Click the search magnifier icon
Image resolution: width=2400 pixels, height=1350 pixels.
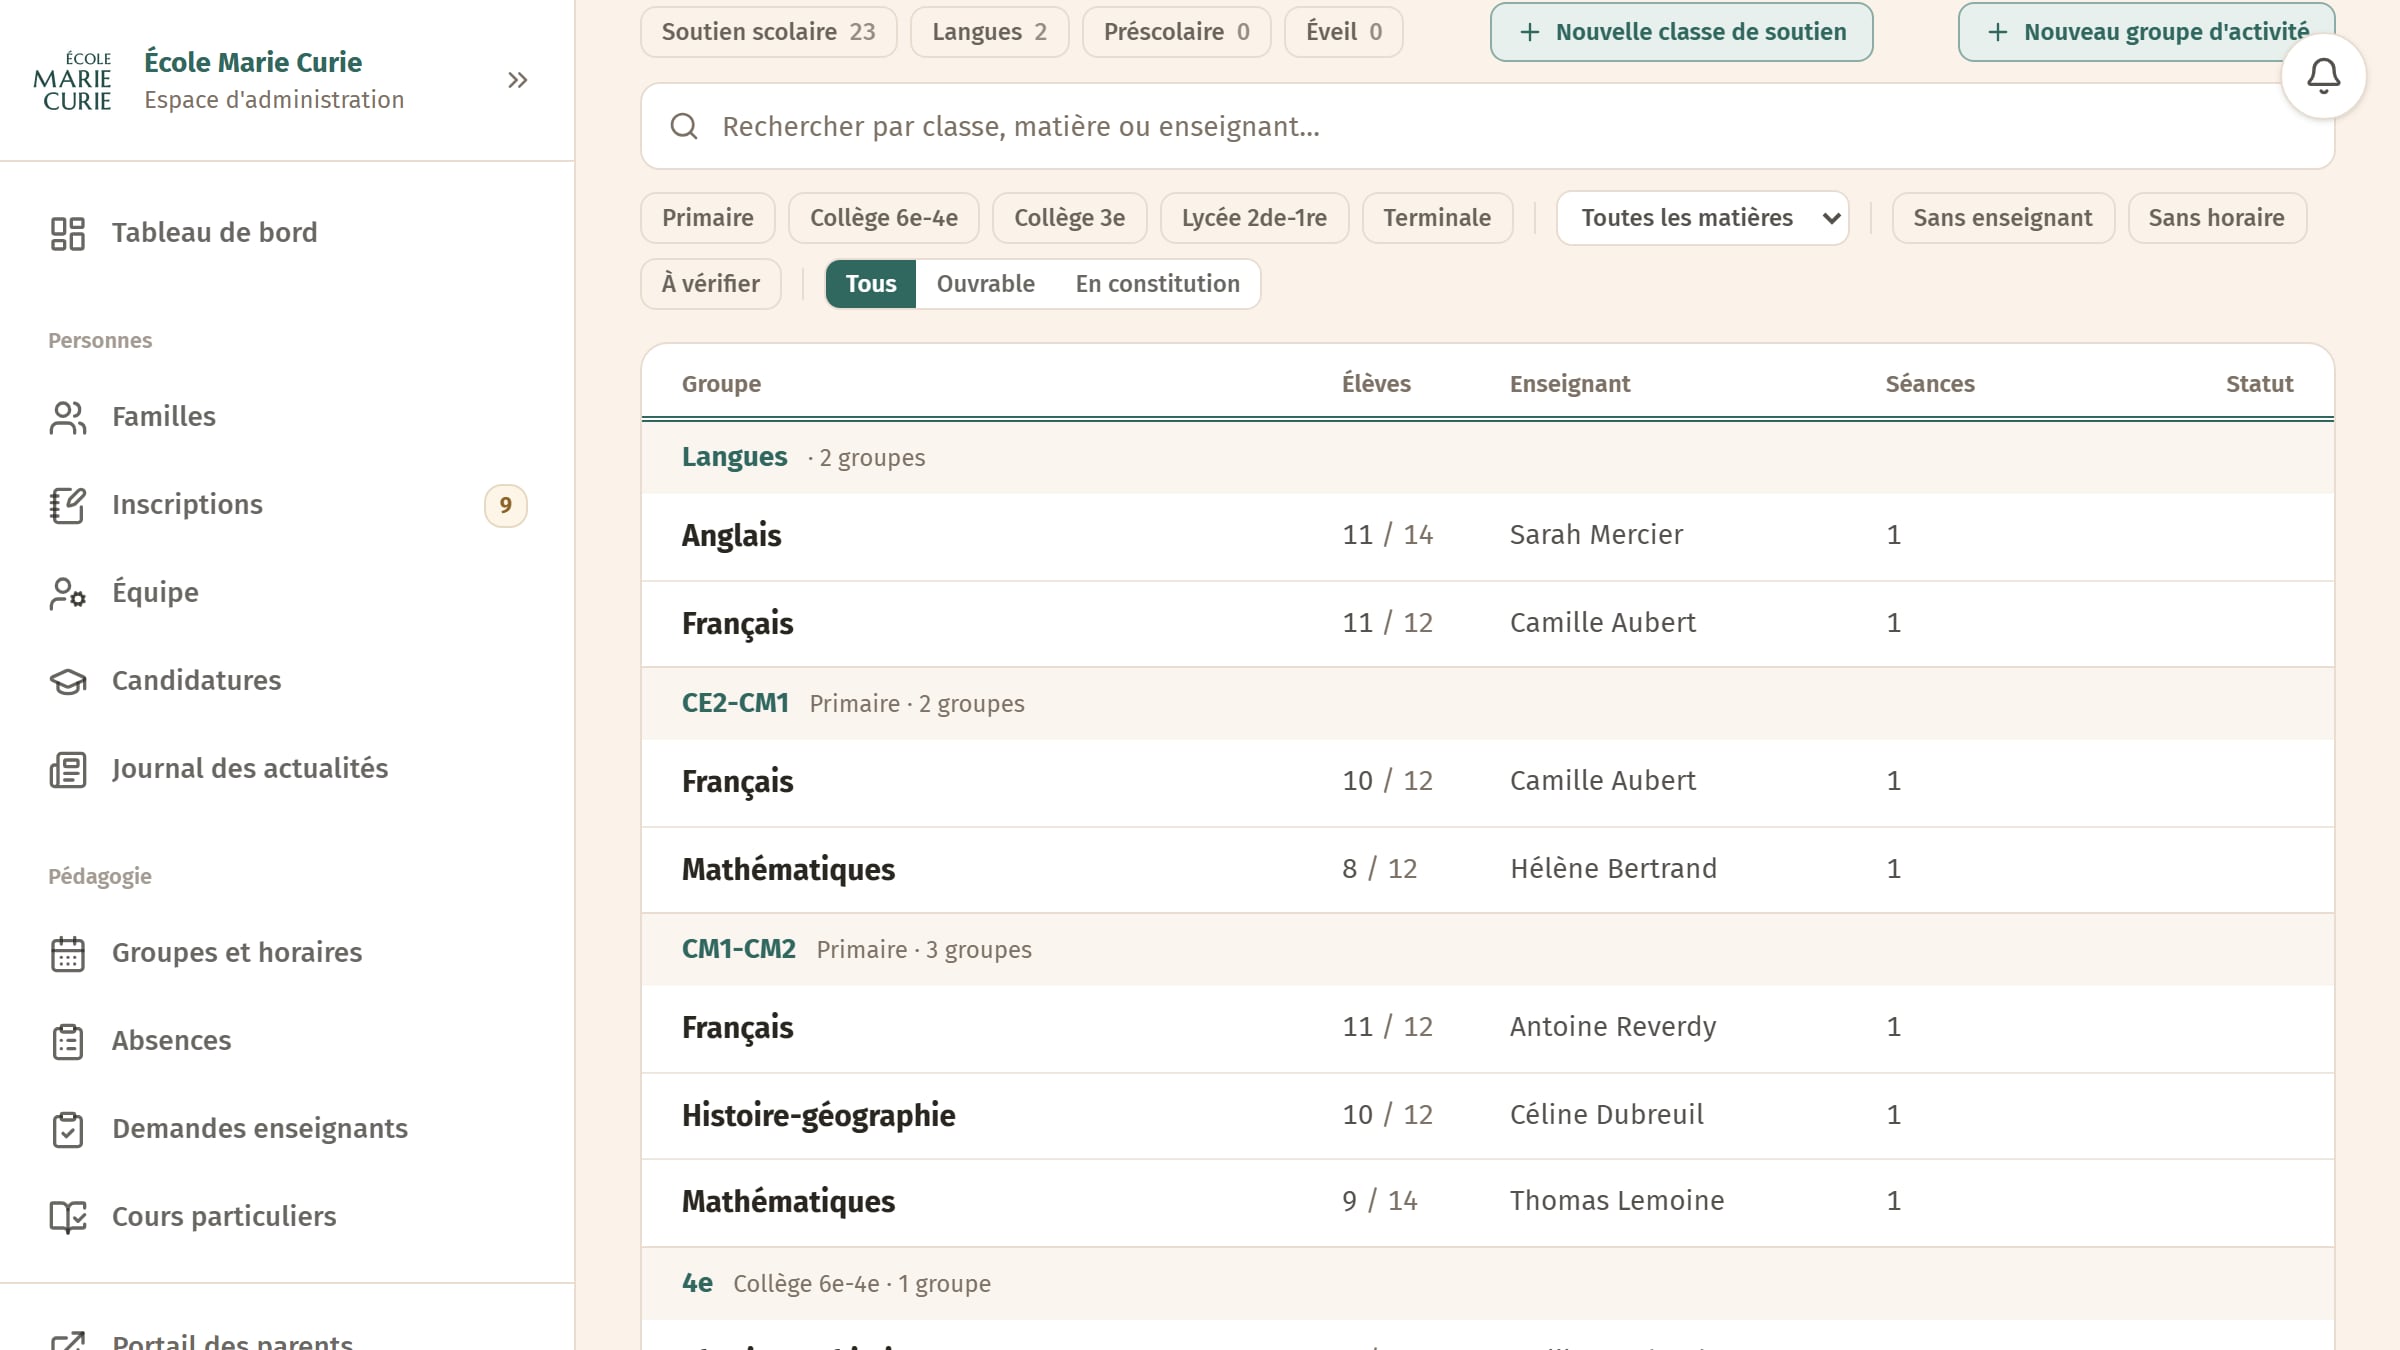click(684, 126)
